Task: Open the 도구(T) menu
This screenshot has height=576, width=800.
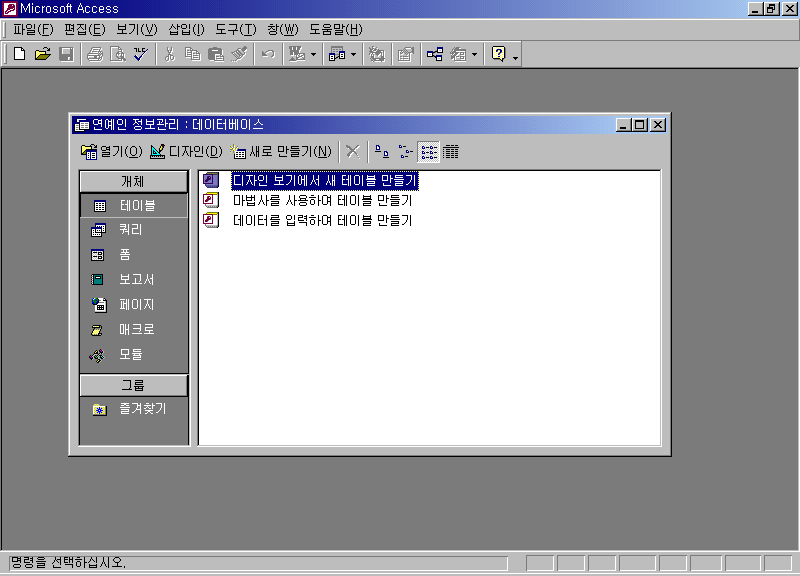Action: coord(235,30)
